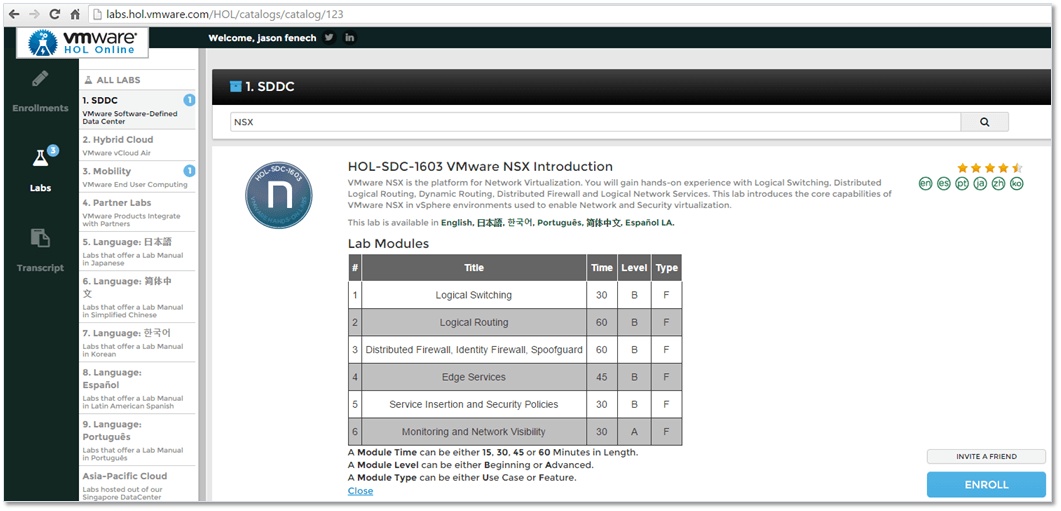Image resolution: width=1061 pixels, height=511 pixels.
Task: Click the HOL-SDC-1603 VMware NSX Introduction title
Action: coord(480,166)
